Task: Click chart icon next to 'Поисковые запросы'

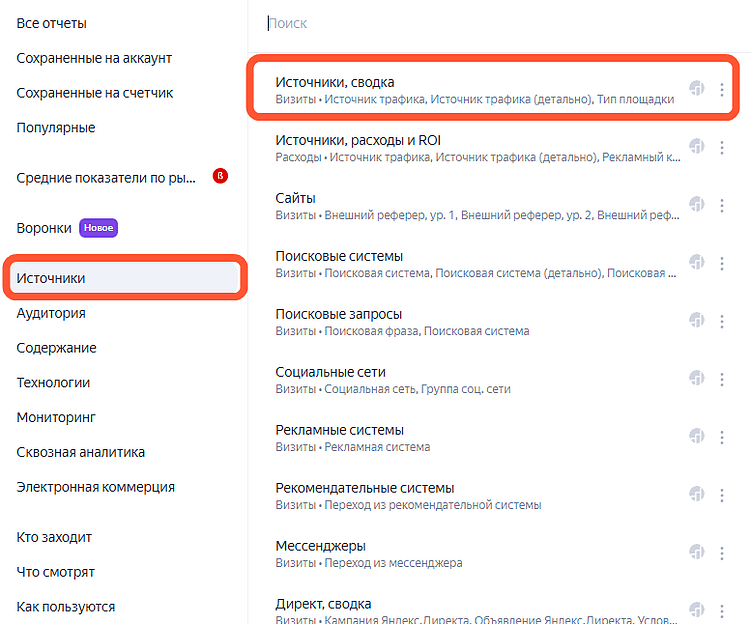Action: coord(697,321)
